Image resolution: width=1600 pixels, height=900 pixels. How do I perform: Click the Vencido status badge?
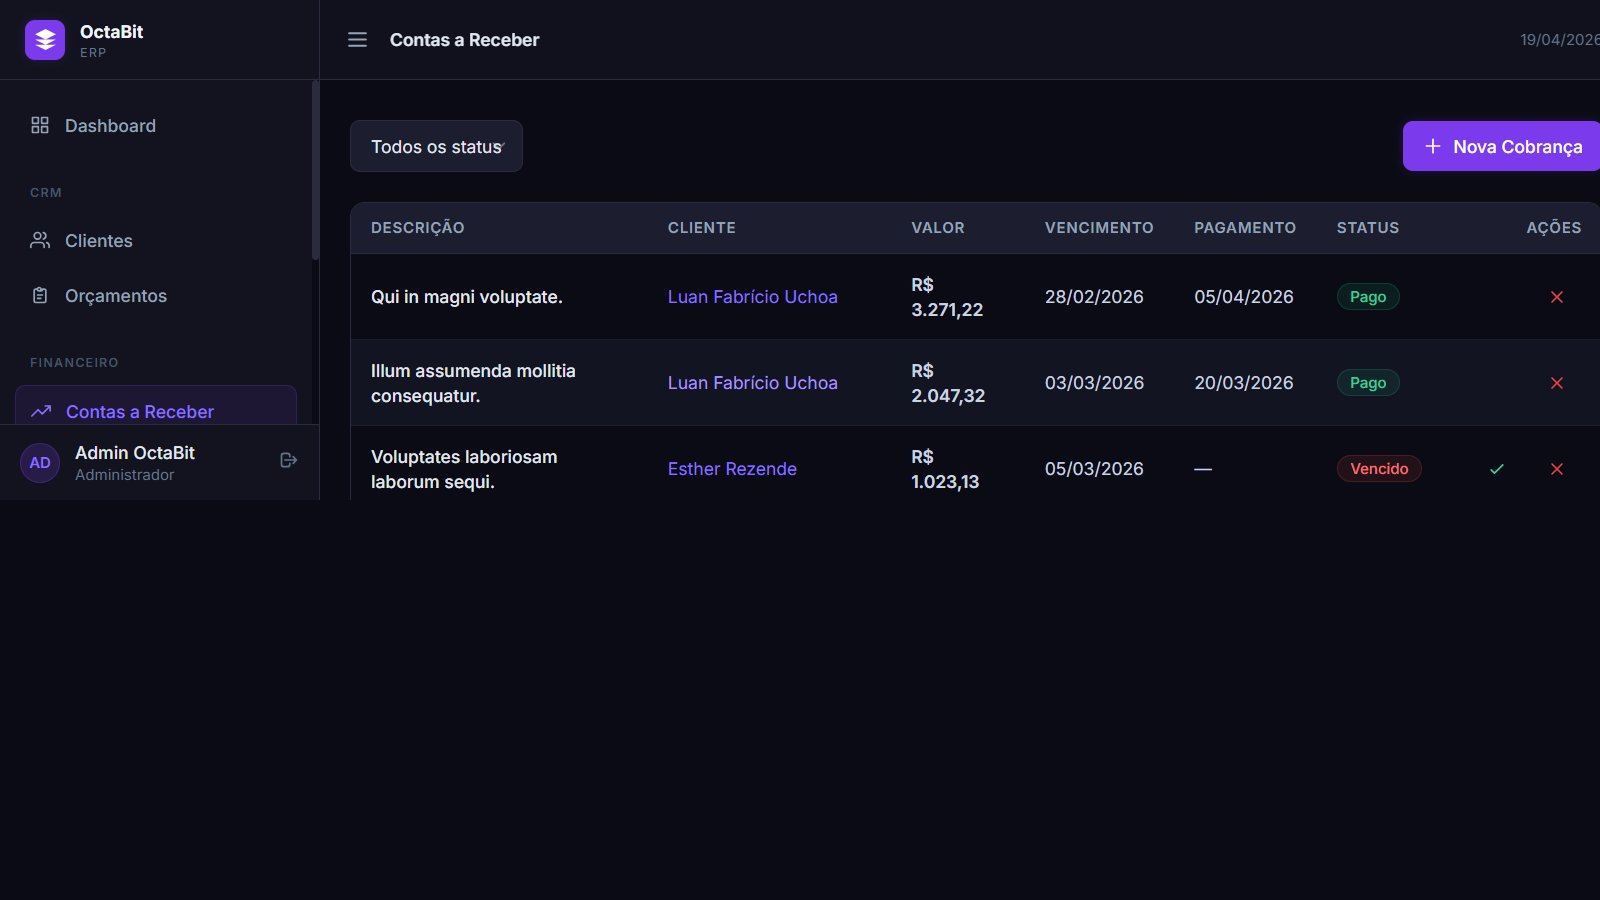click(1378, 469)
